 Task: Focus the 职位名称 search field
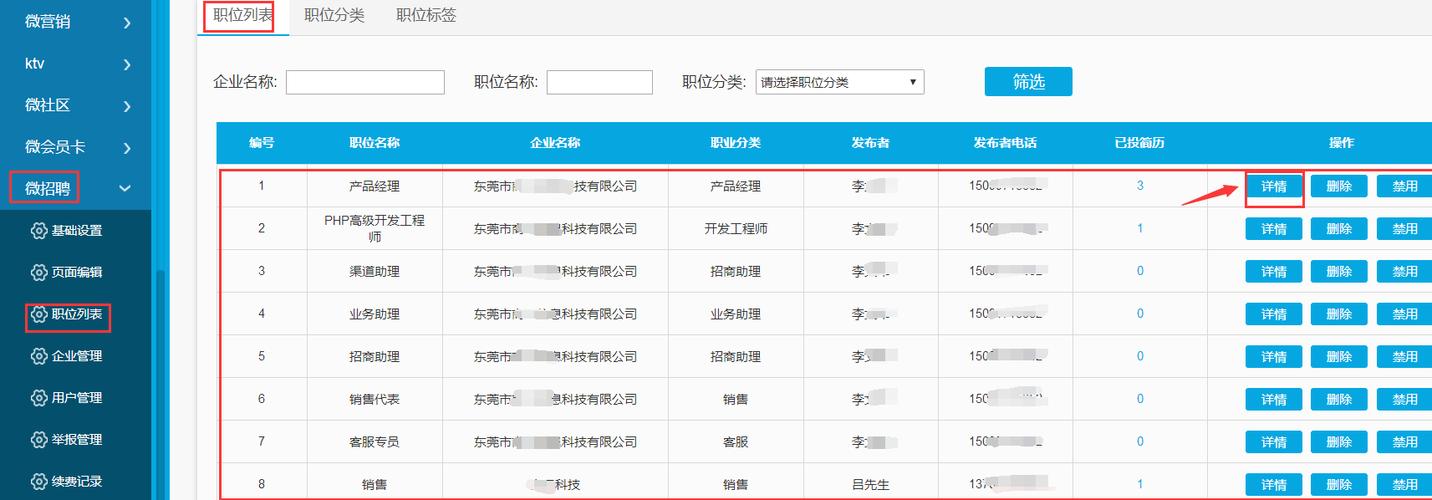pyautogui.click(x=599, y=83)
